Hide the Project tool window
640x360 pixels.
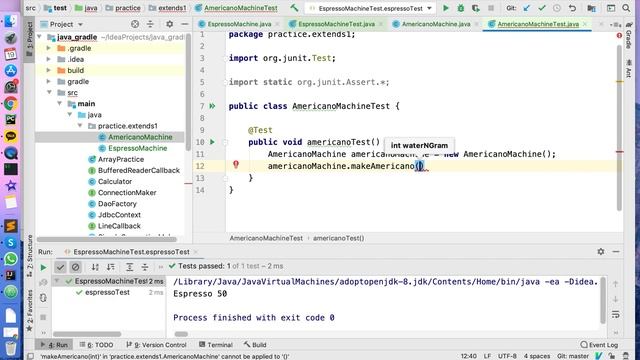point(184,24)
